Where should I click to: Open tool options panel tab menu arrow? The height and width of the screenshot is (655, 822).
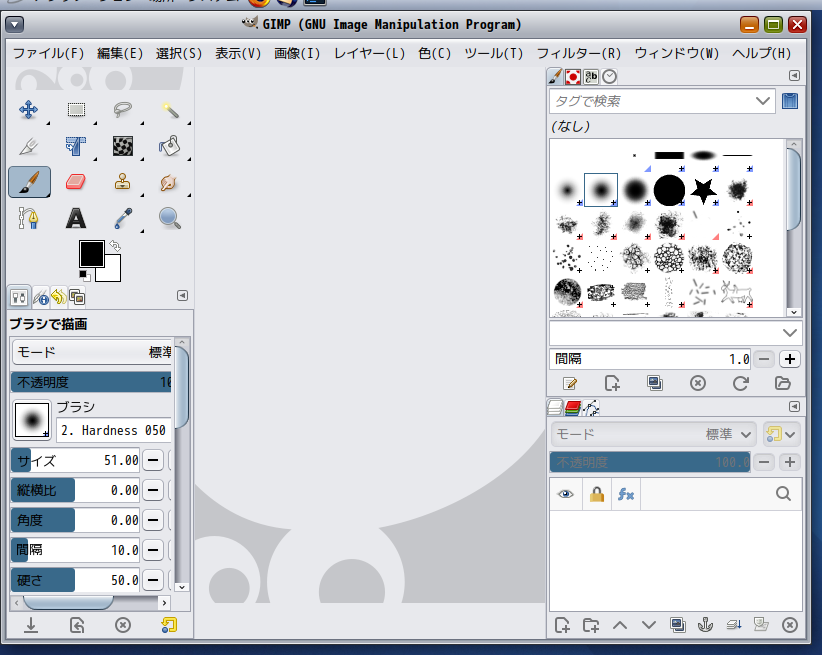pos(182,296)
